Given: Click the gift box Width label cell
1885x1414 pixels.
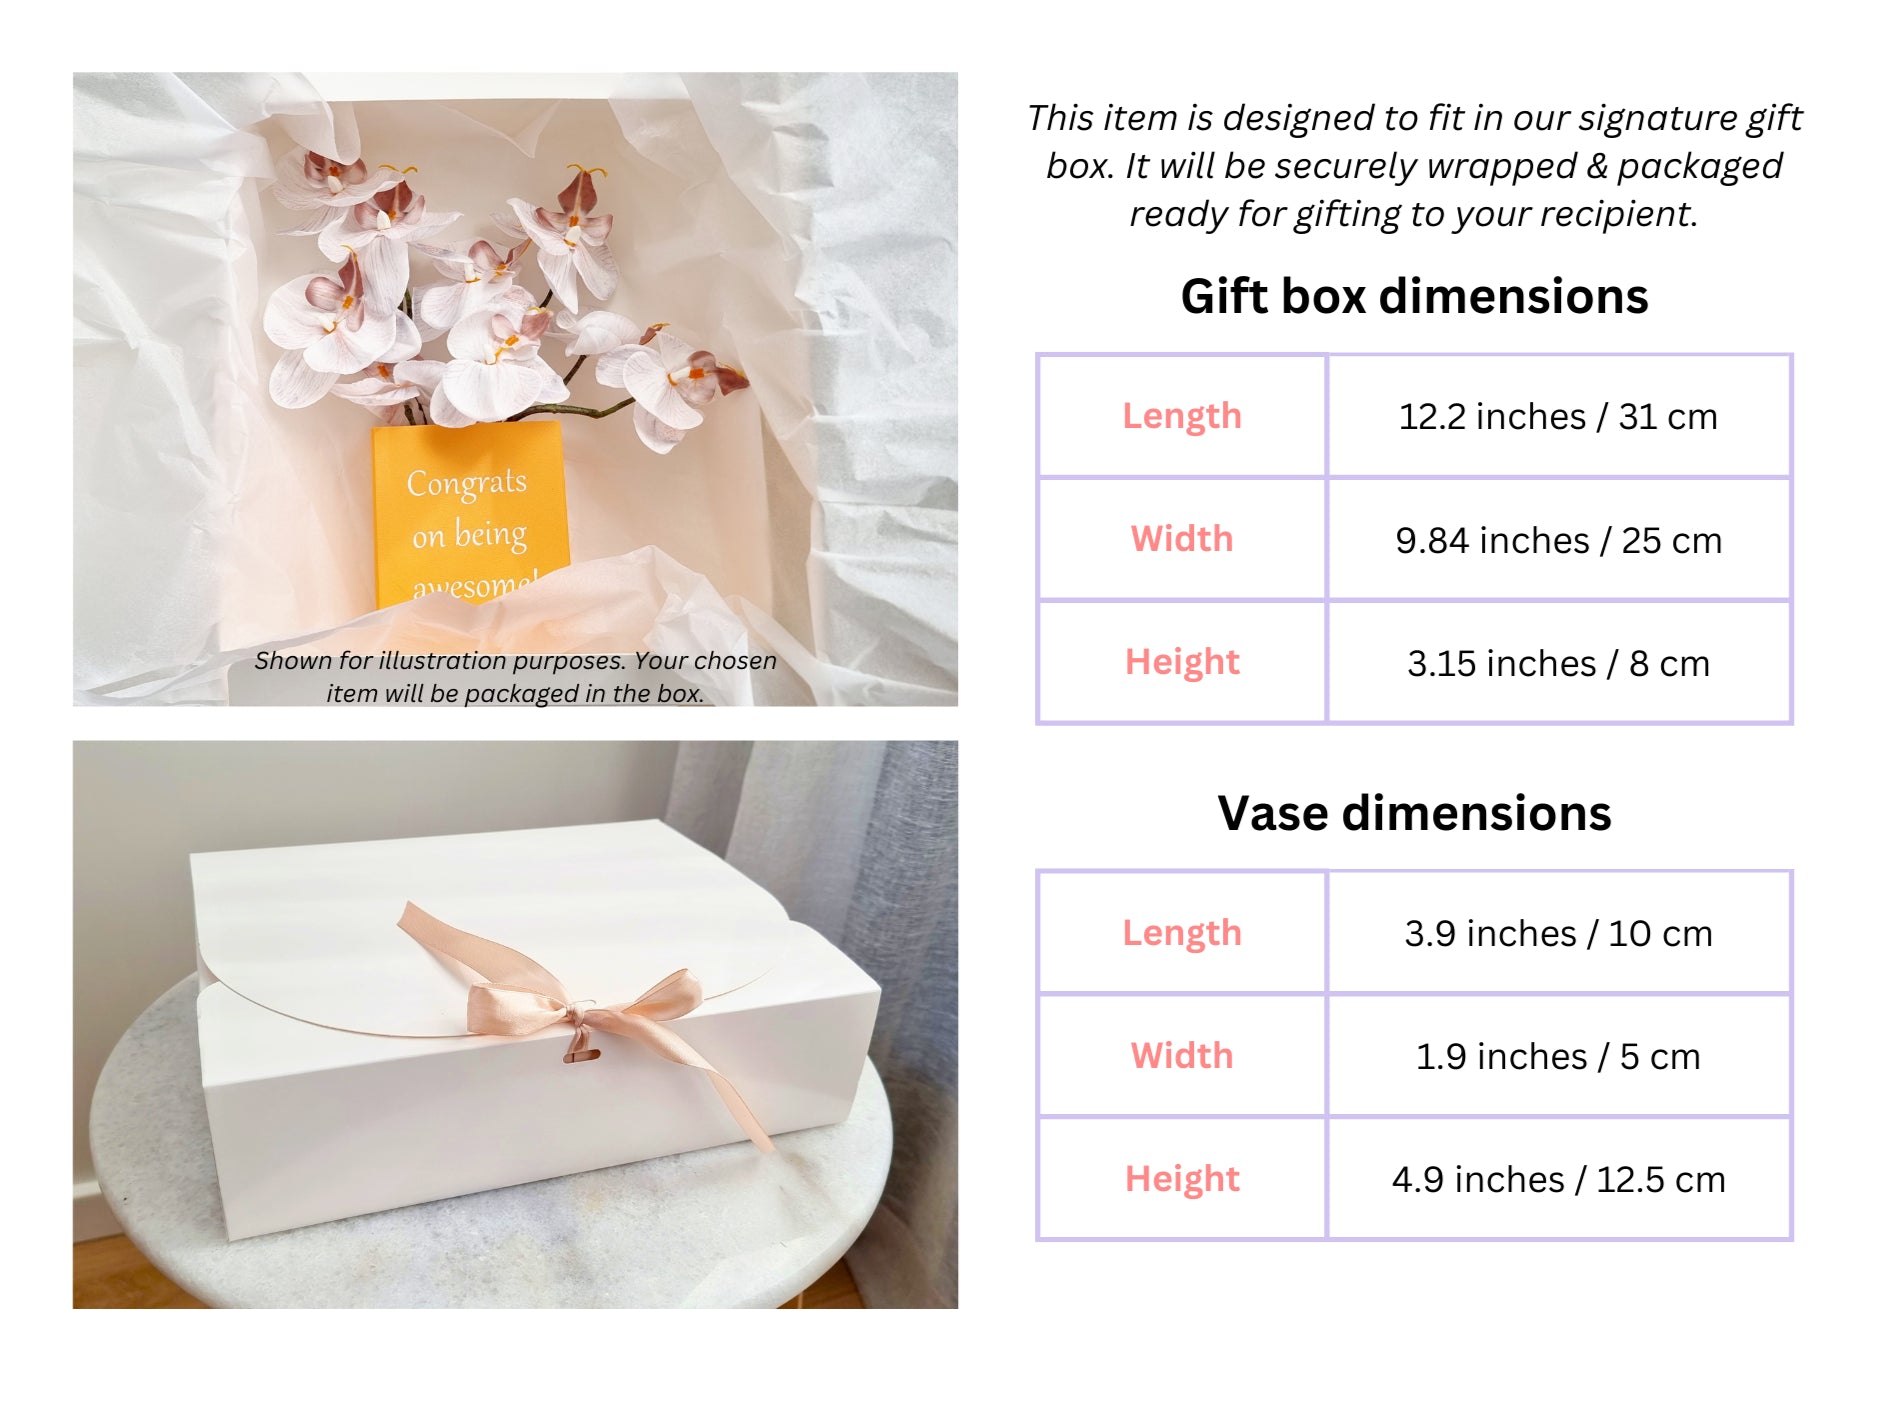Looking at the screenshot, I should point(1182,539).
